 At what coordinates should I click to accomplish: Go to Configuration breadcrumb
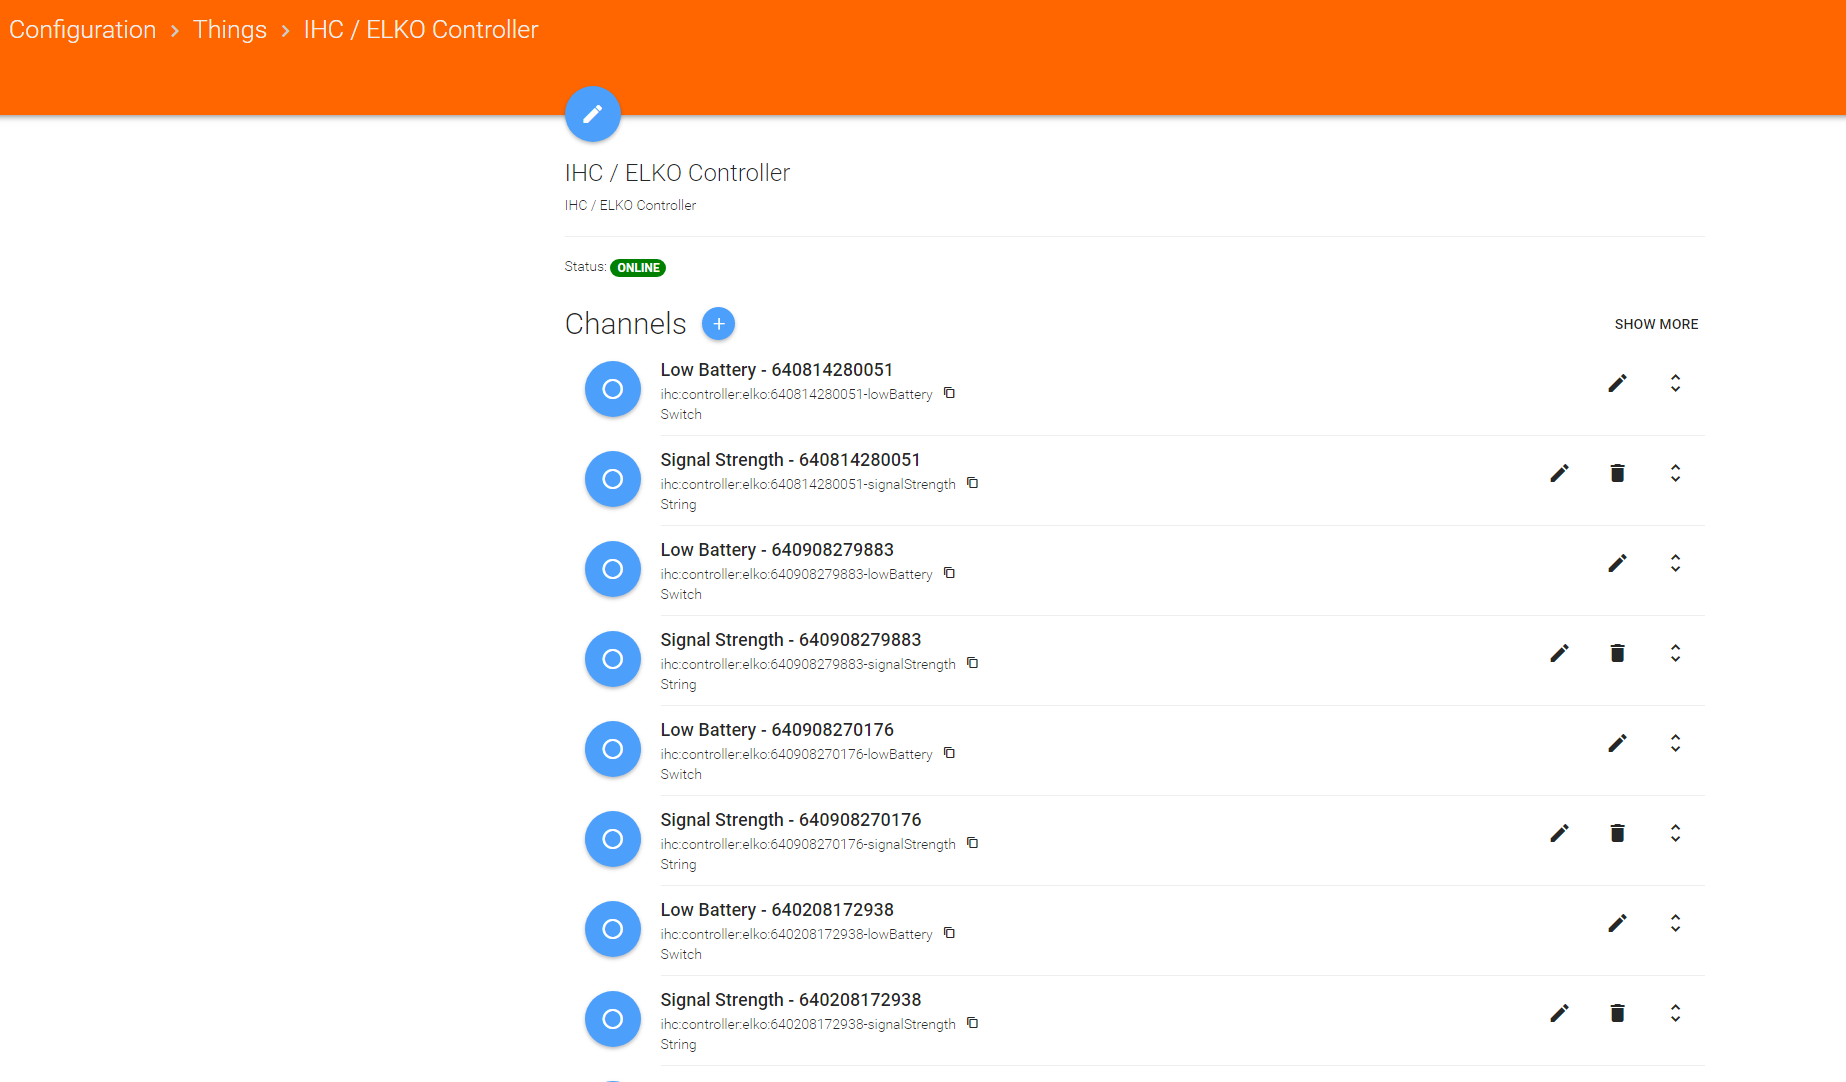click(83, 30)
